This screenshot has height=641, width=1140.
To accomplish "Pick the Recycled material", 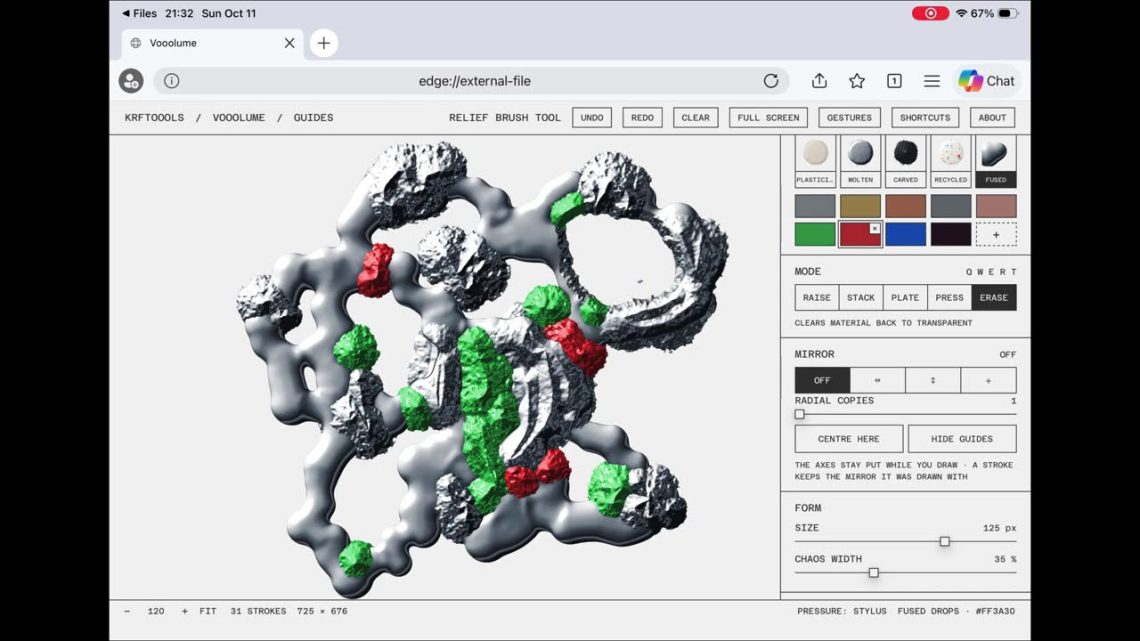I will (951, 161).
